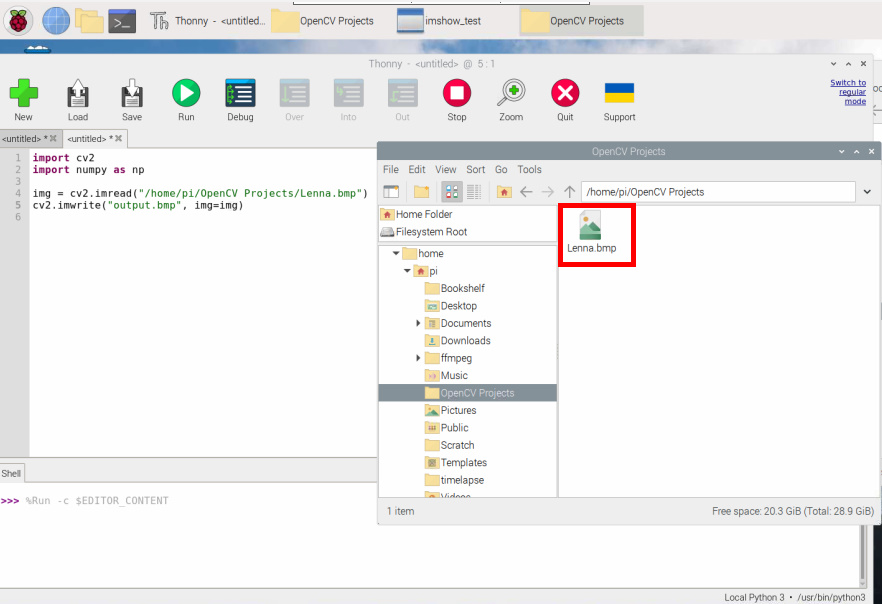Stop the running program with Stop icon
This screenshot has height=604, width=882.
click(457, 93)
